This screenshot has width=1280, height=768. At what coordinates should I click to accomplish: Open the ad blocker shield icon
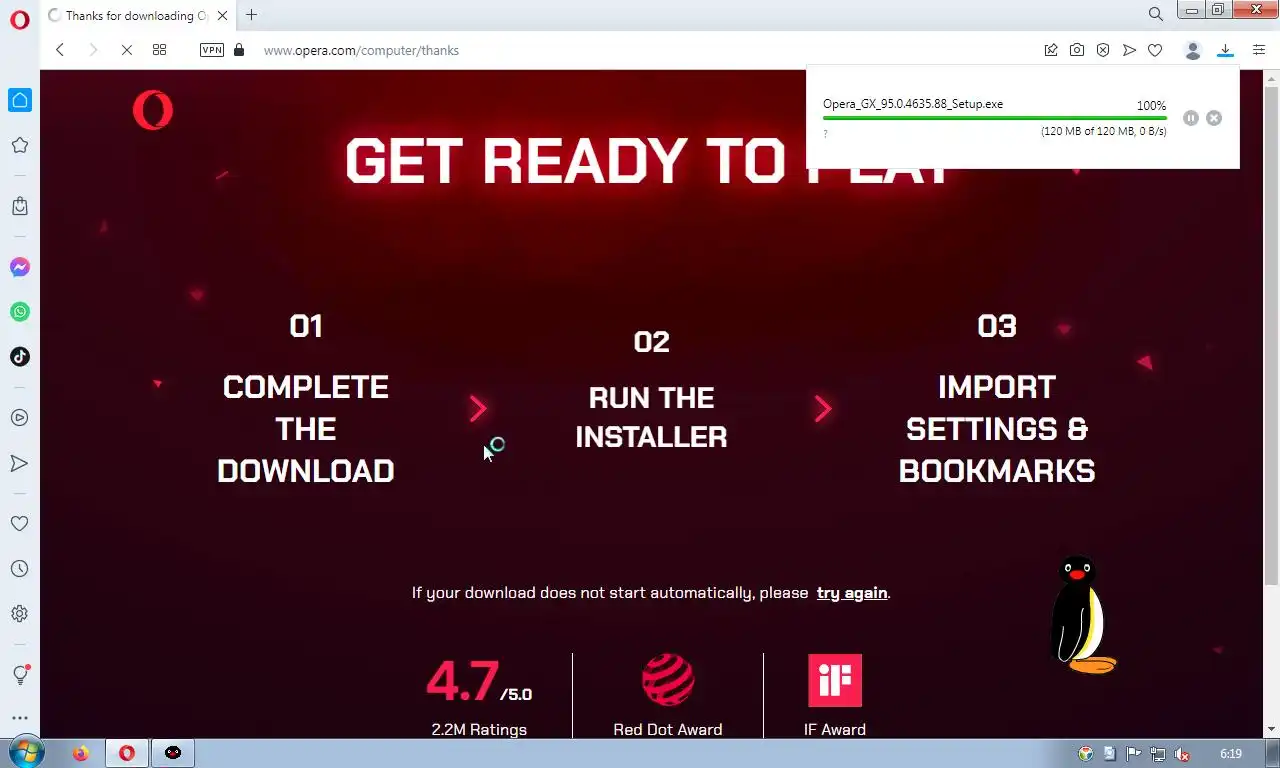click(1103, 50)
